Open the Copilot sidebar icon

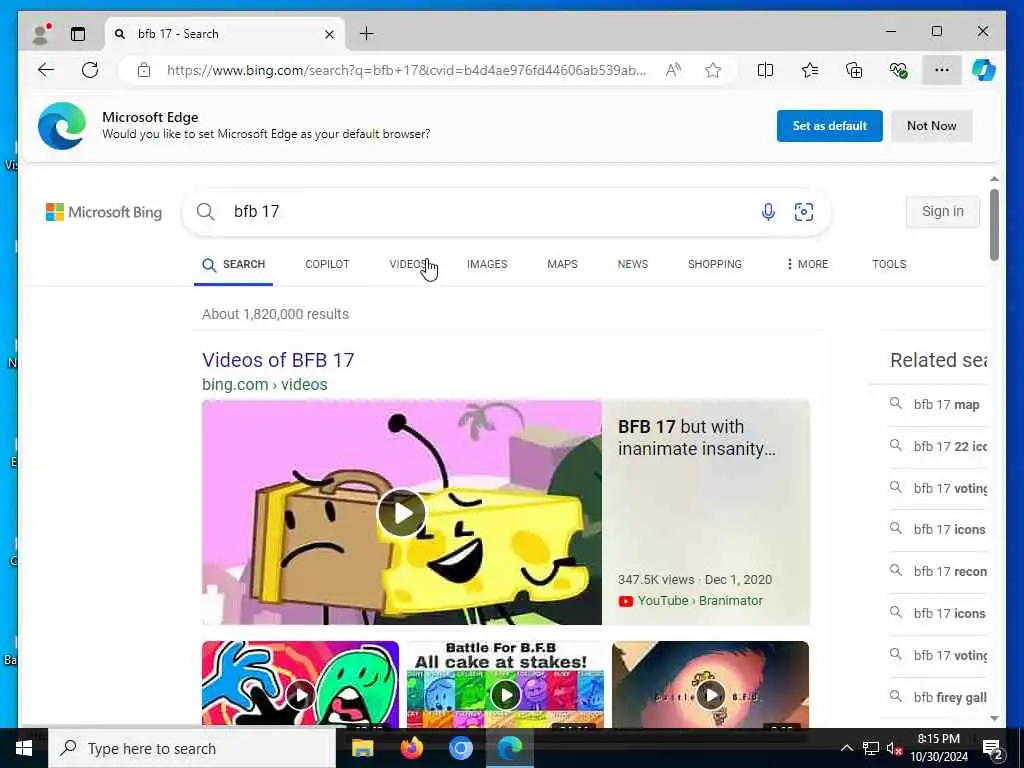[x=984, y=70]
